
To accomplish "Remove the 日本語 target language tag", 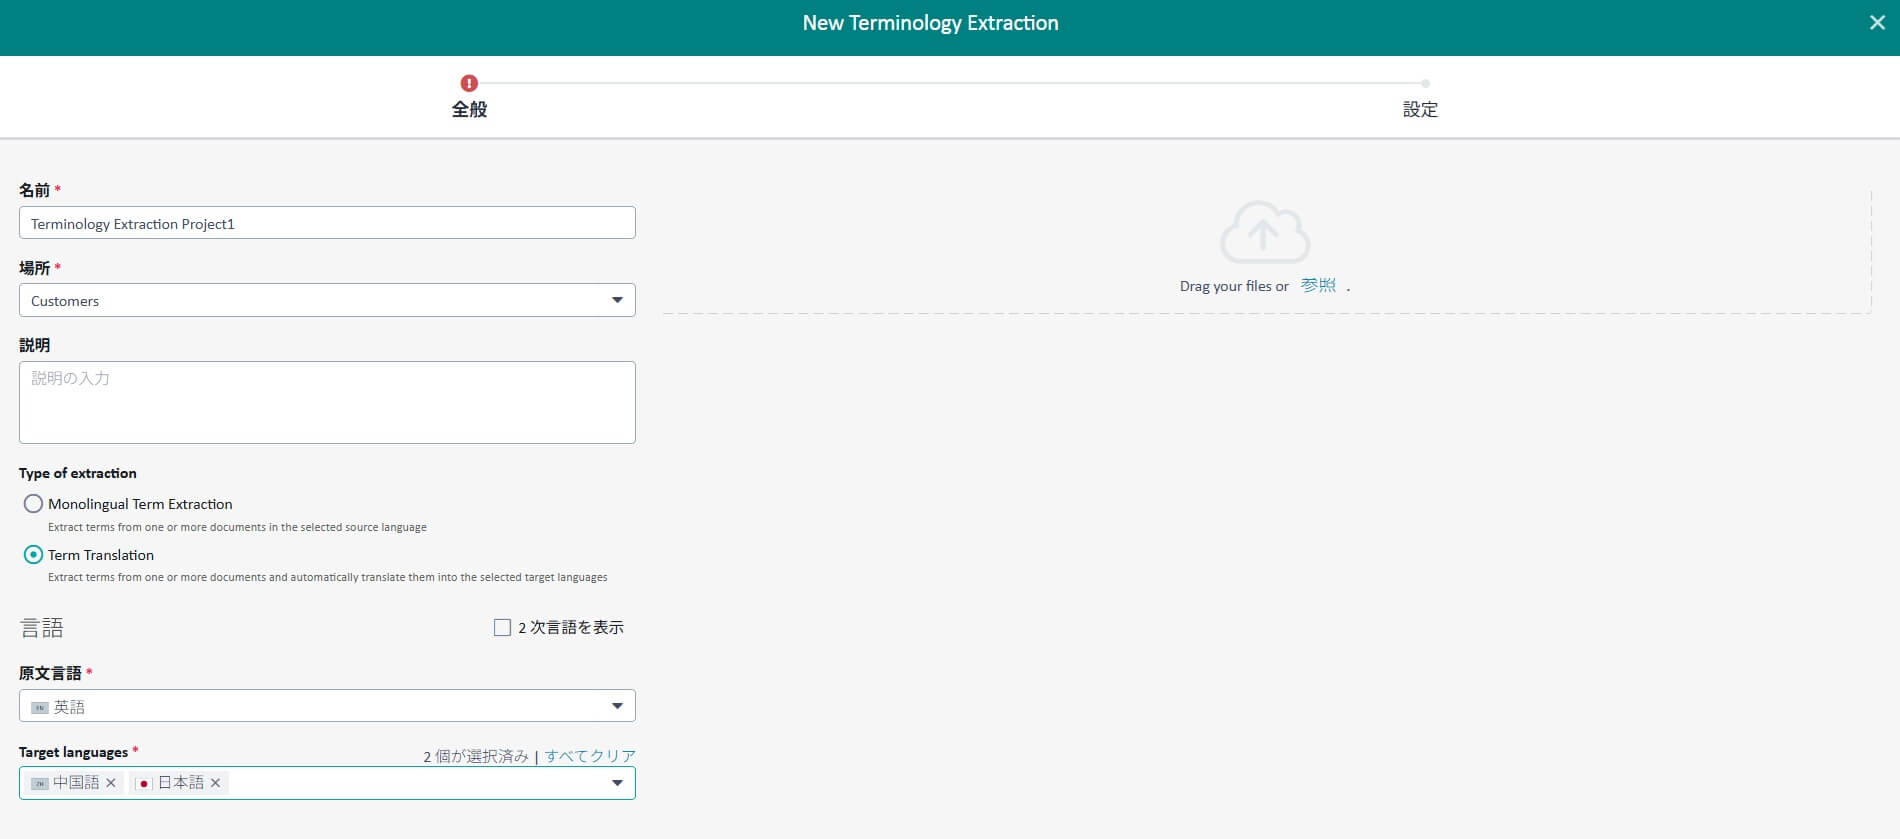I will pos(215,783).
